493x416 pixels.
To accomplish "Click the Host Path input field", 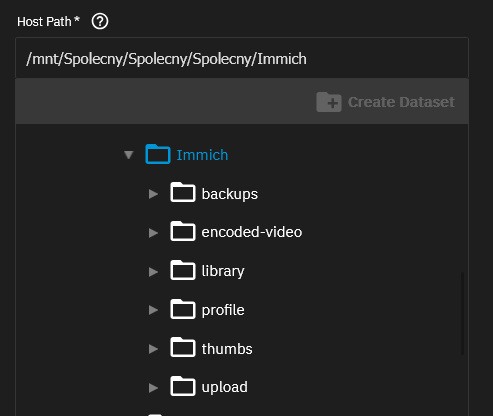I will coord(242,58).
